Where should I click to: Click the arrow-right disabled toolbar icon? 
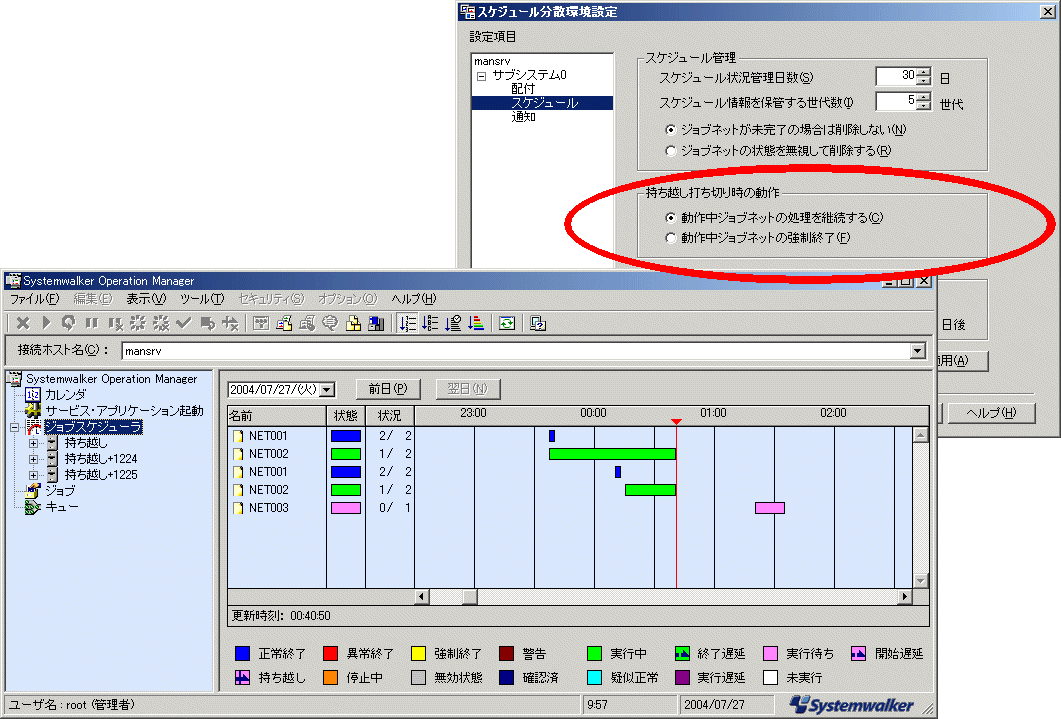click(x=207, y=323)
